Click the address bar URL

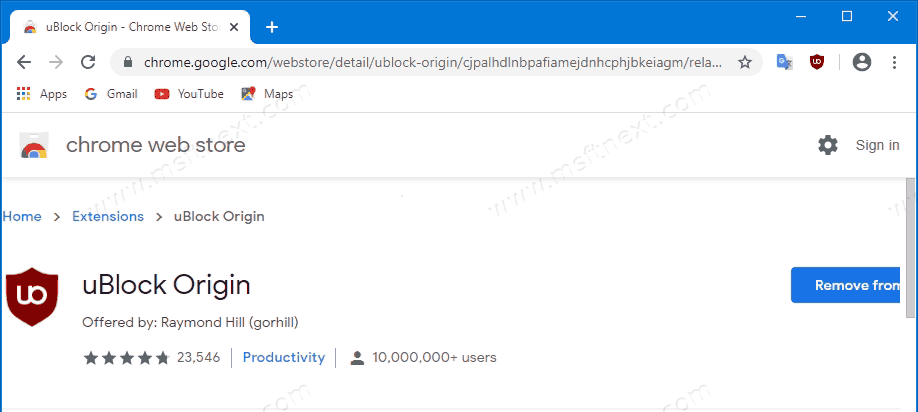[434, 62]
